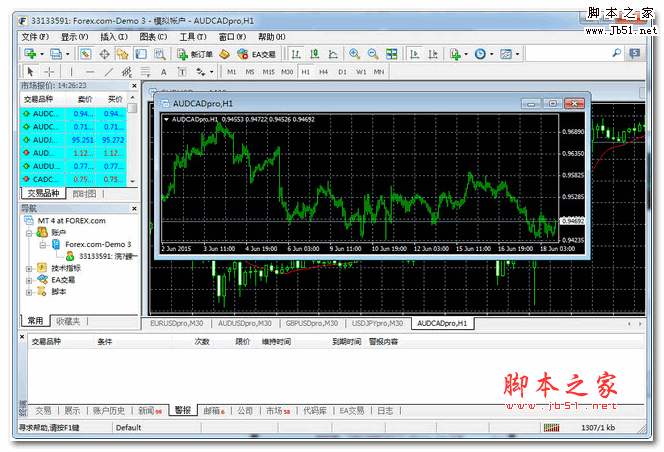The height and width of the screenshot is (452, 664).
Task: Select the equidistant channel tool
Action: point(127,72)
